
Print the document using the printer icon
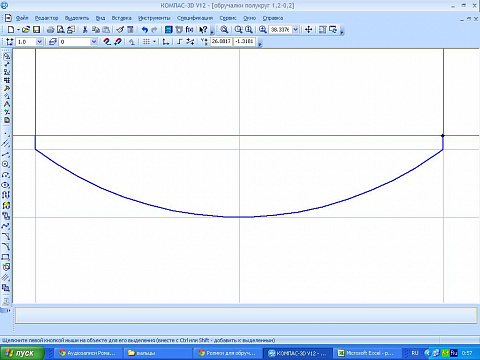pos(50,30)
